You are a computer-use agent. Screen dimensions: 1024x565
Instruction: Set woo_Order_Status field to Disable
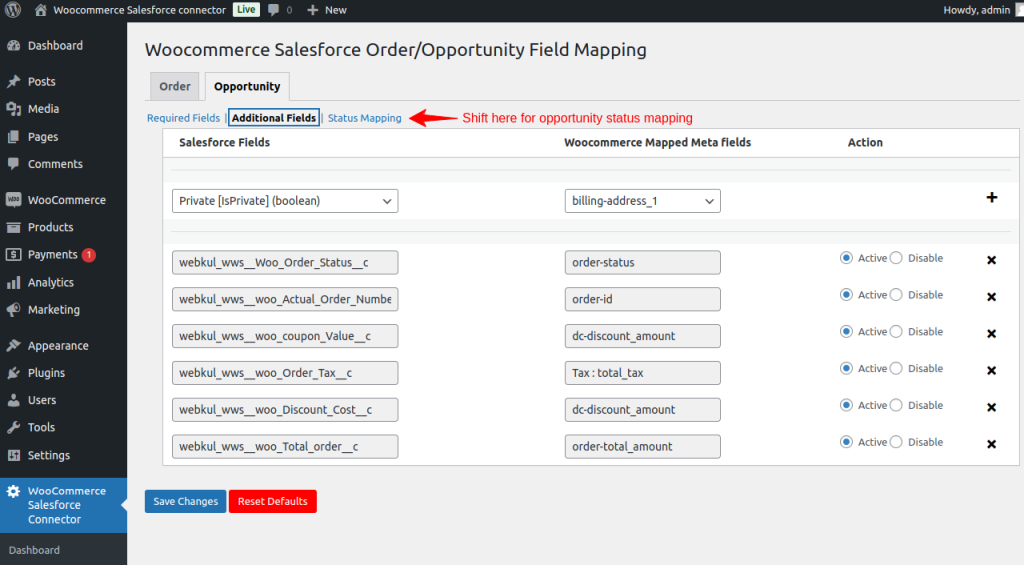pos(896,258)
